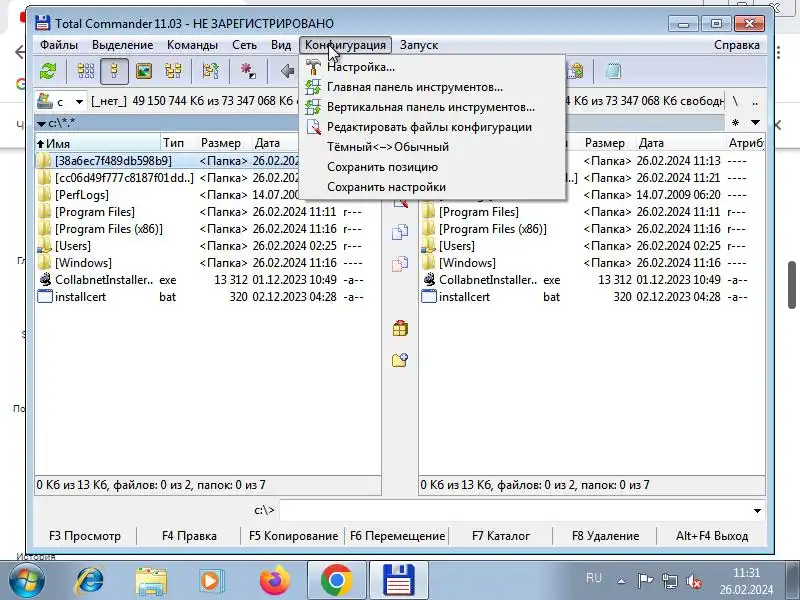The height and width of the screenshot is (600, 800).
Task: Sort left panel by Имя column header
Action: (x=97, y=143)
